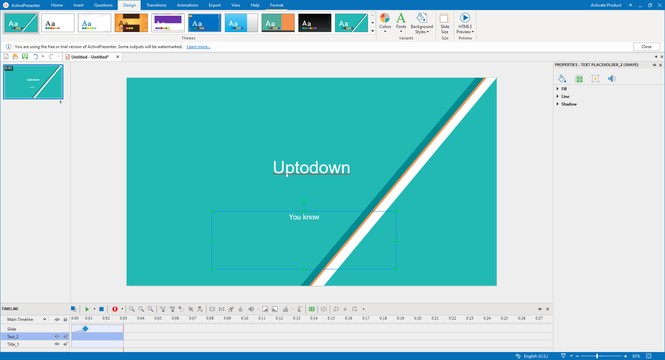Expand the Fill section in Properties
665x360 pixels.
pyautogui.click(x=562, y=89)
